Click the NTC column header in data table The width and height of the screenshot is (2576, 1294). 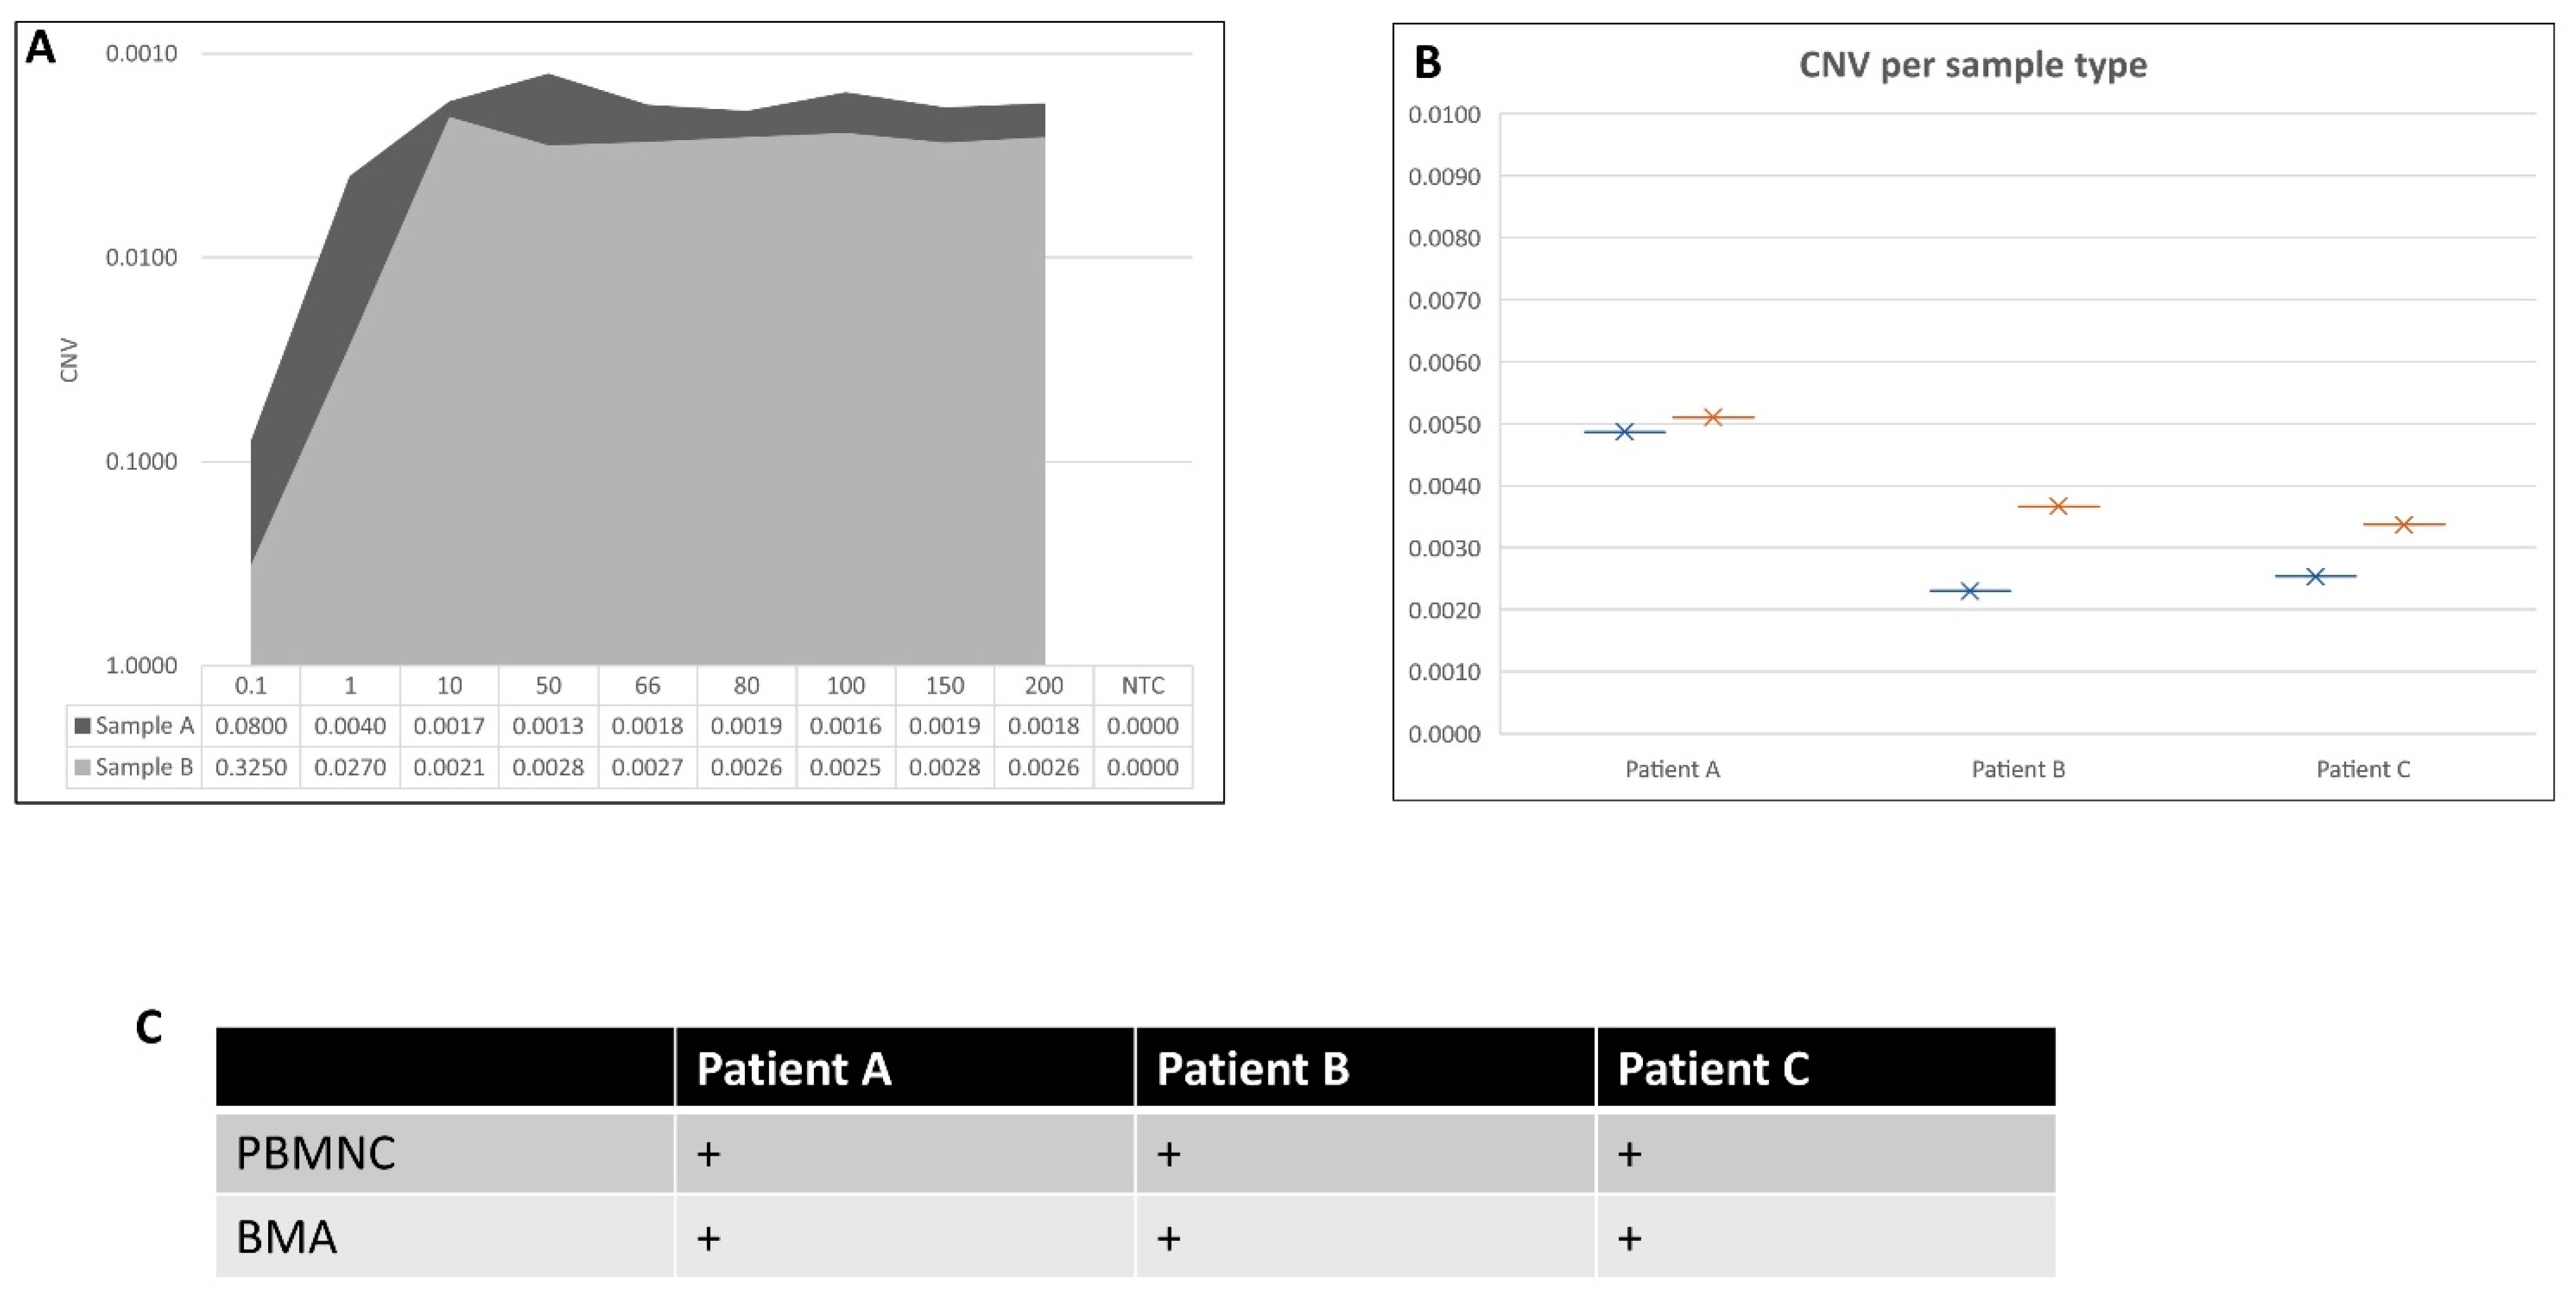(1142, 686)
